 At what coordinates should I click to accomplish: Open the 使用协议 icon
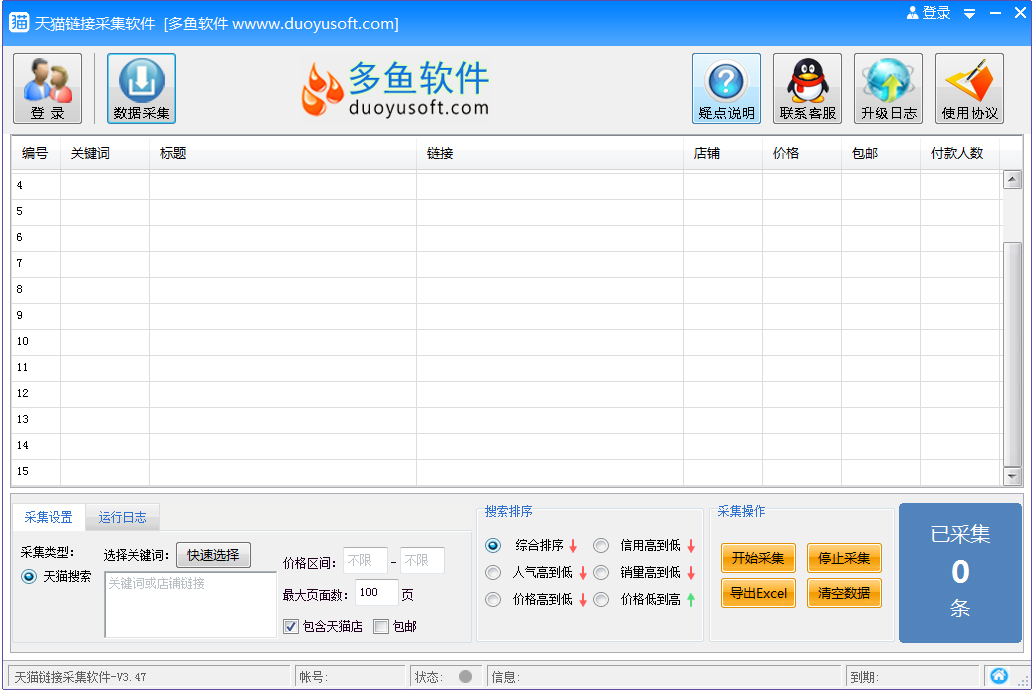tap(969, 88)
